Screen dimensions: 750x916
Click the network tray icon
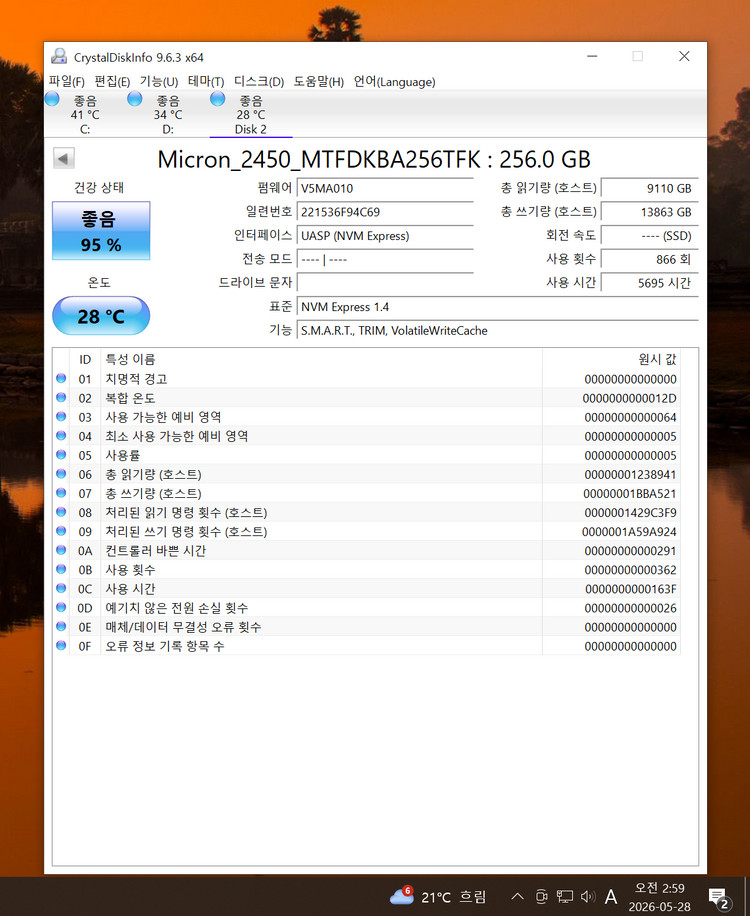(x=564, y=896)
